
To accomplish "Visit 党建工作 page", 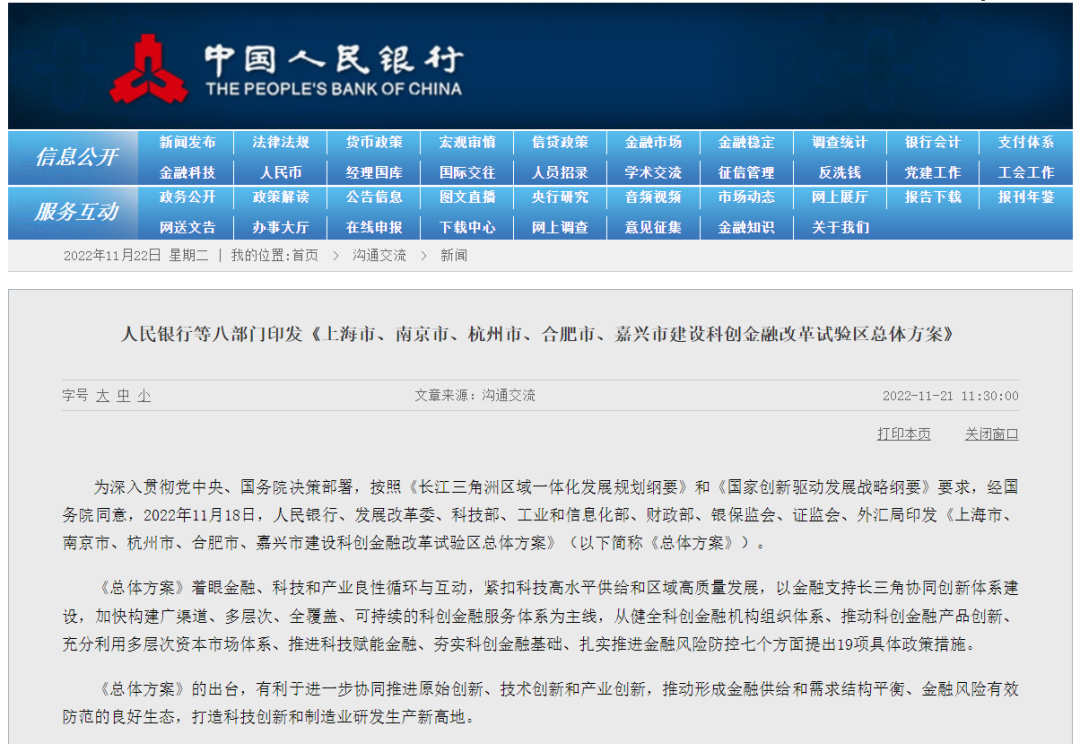I will [x=933, y=173].
